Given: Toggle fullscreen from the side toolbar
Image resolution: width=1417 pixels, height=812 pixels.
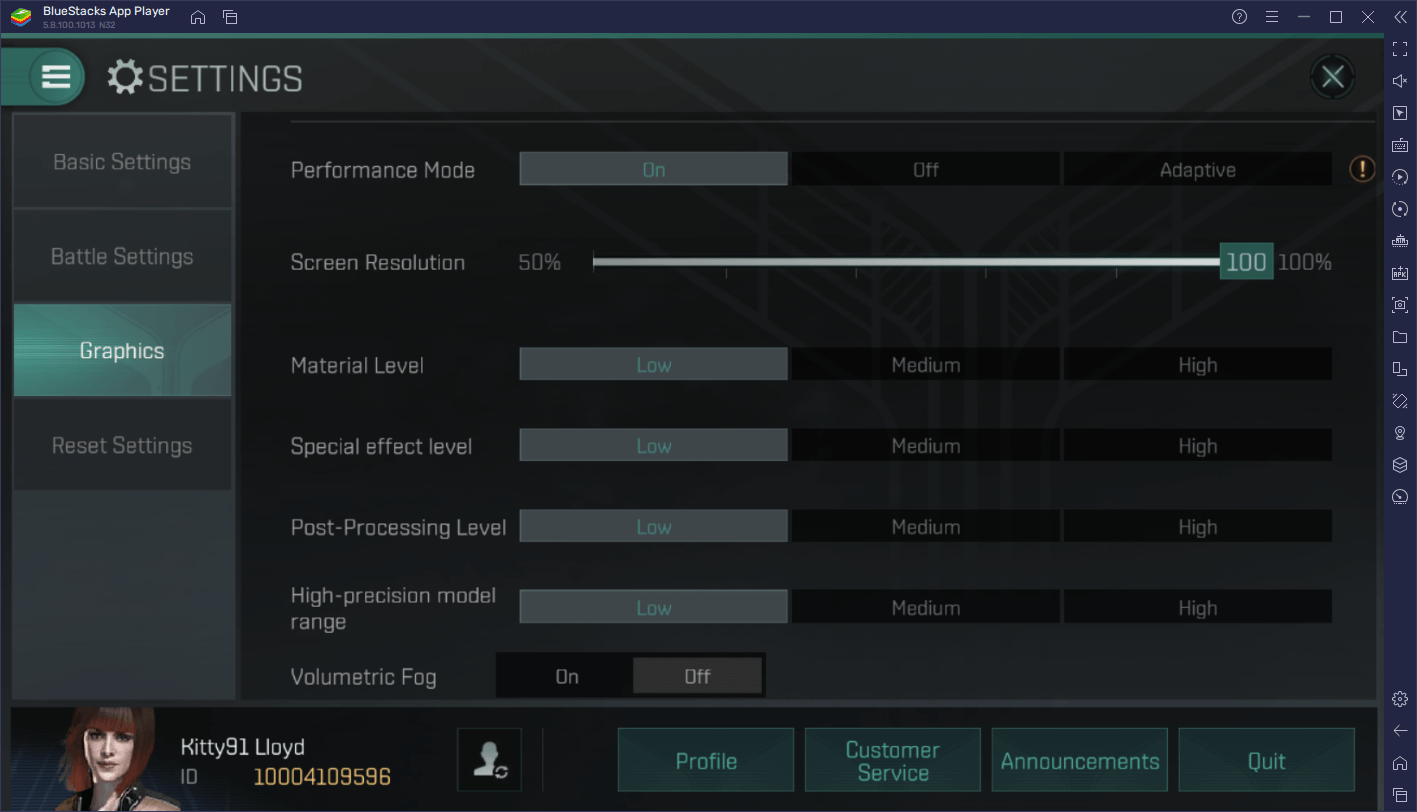Looking at the screenshot, I should pos(1400,49).
